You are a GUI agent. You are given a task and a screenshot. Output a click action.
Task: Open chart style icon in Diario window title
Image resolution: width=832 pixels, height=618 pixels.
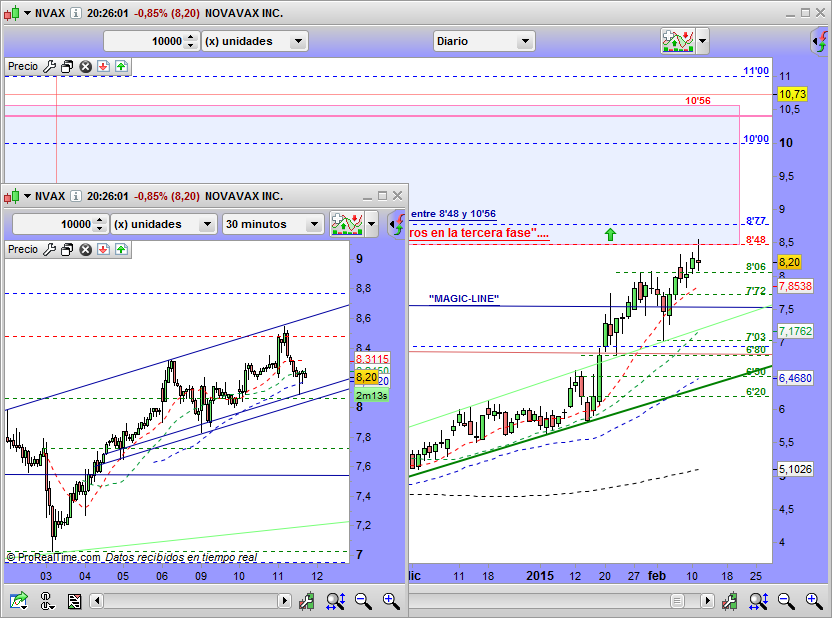[x=12, y=13]
